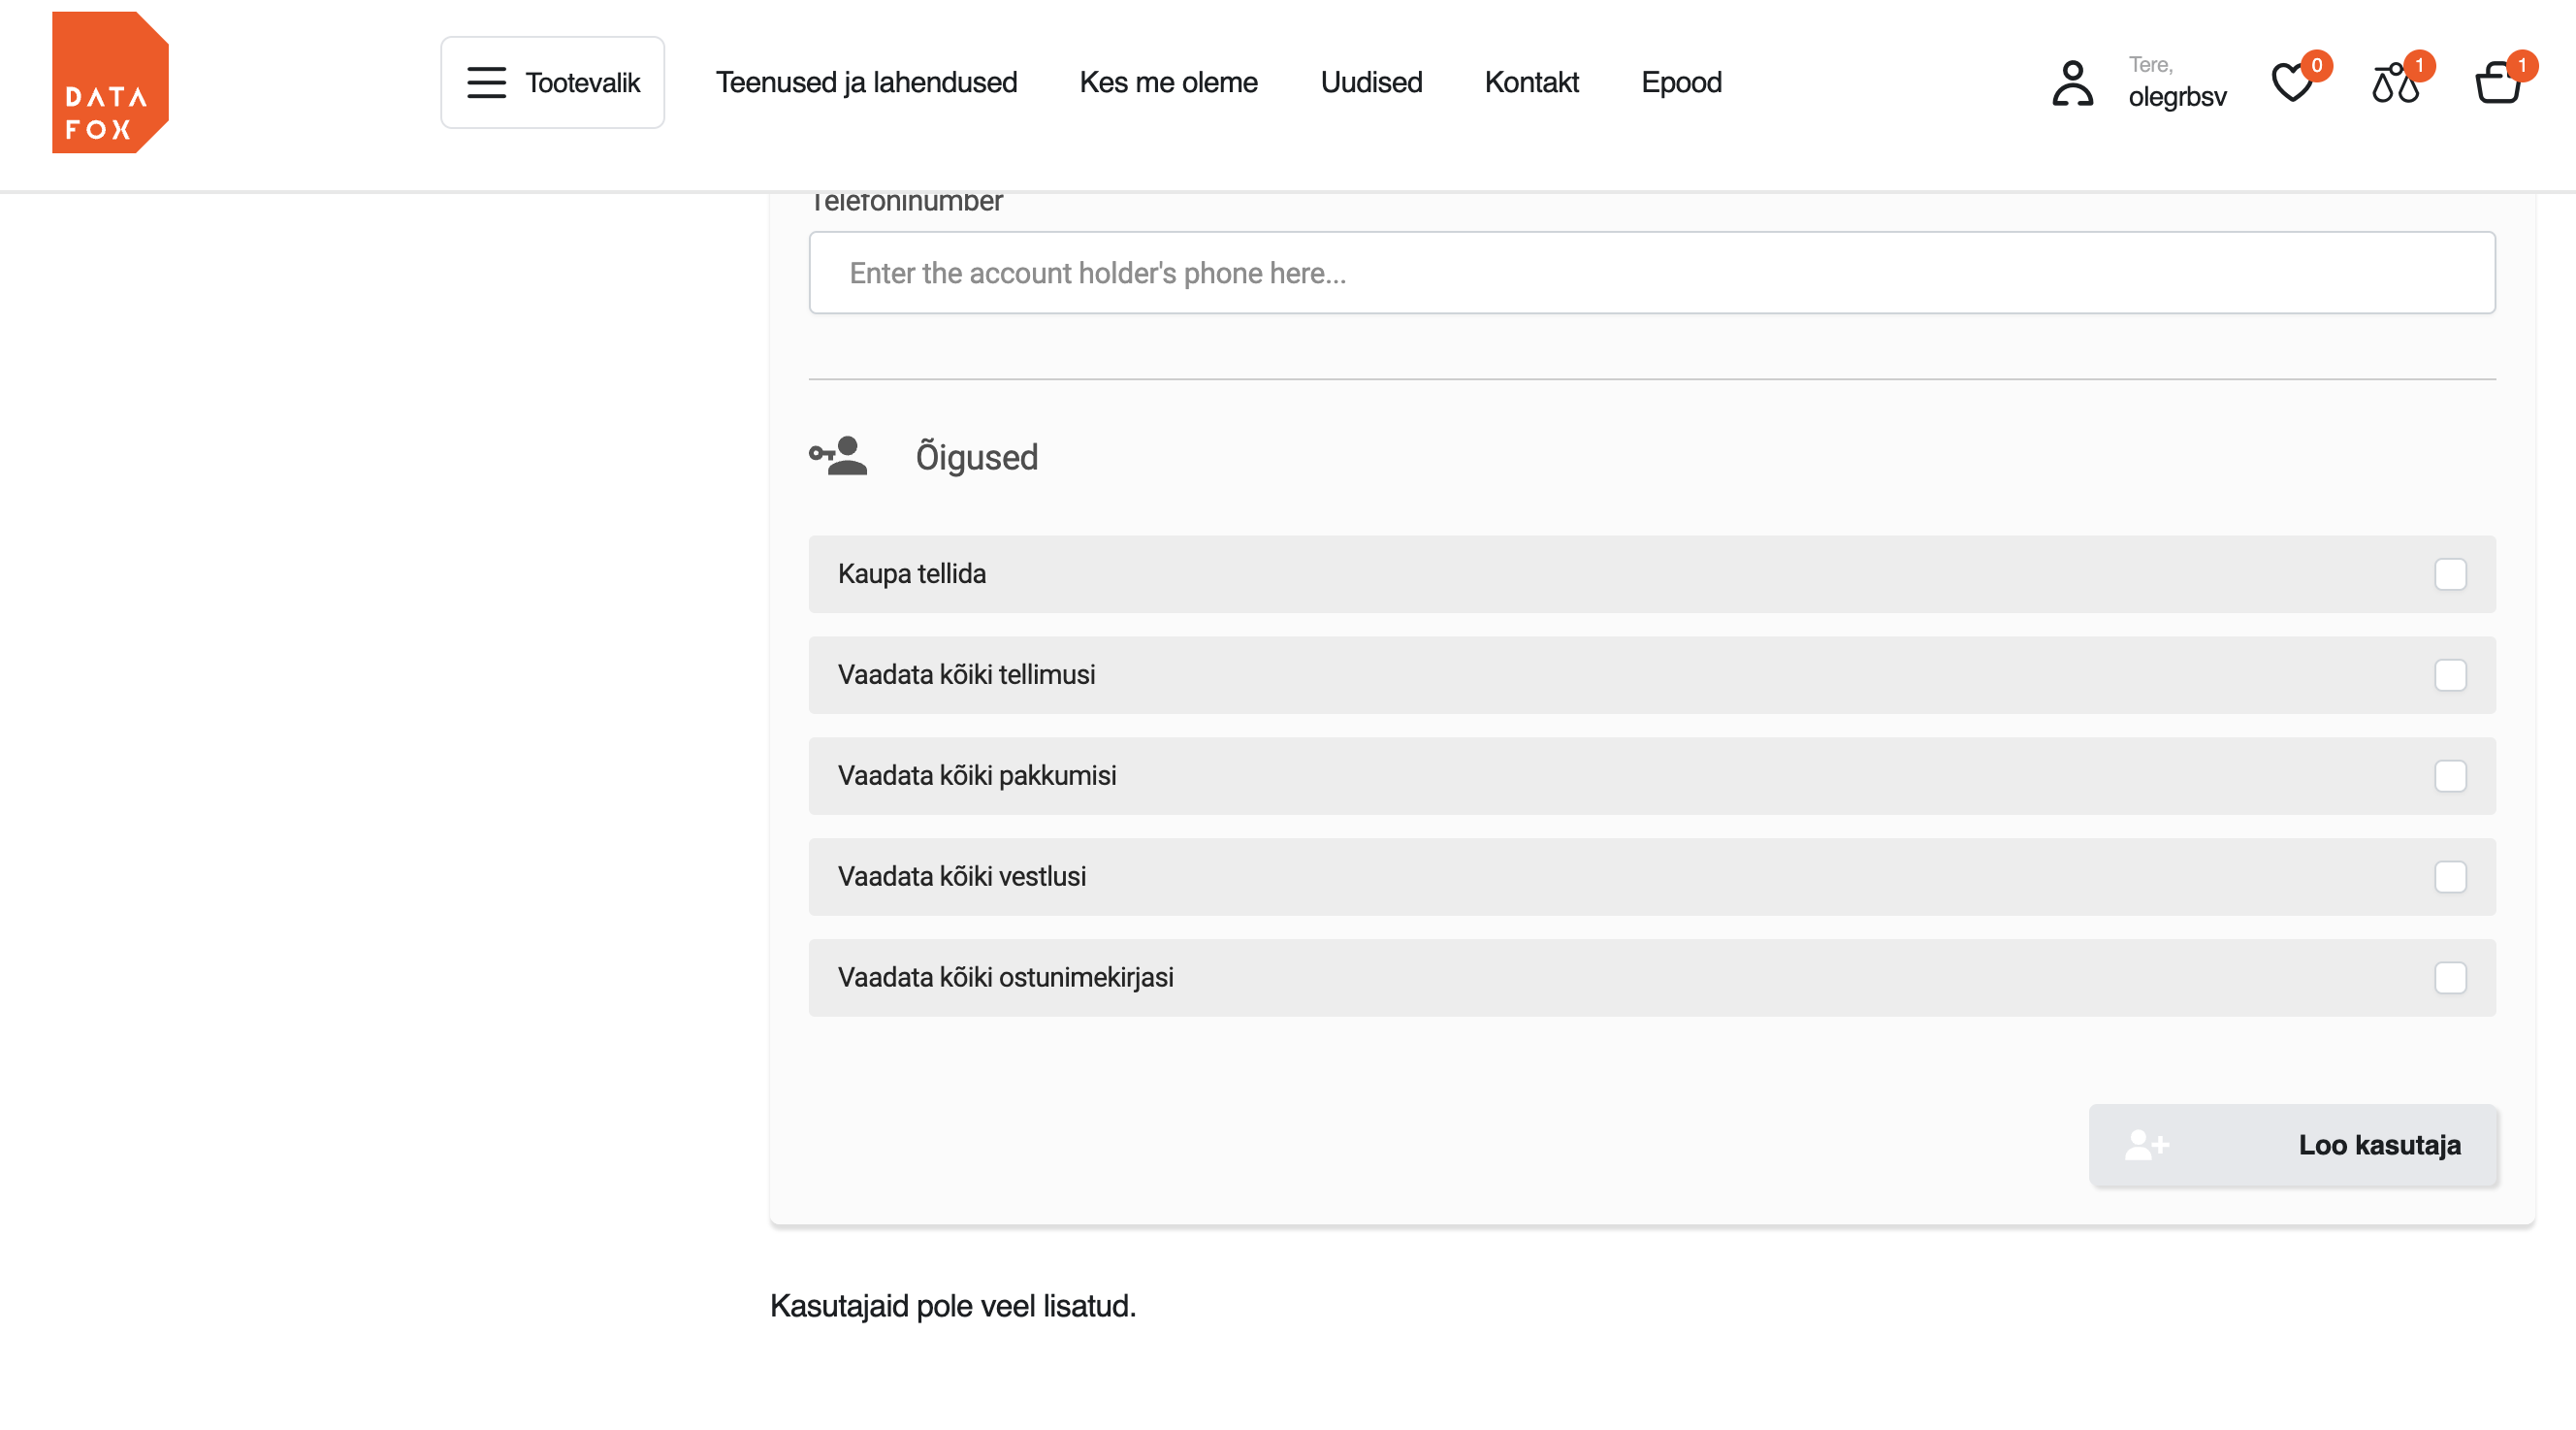
Task: Open the Epood menu item
Action: (1681, 82)
